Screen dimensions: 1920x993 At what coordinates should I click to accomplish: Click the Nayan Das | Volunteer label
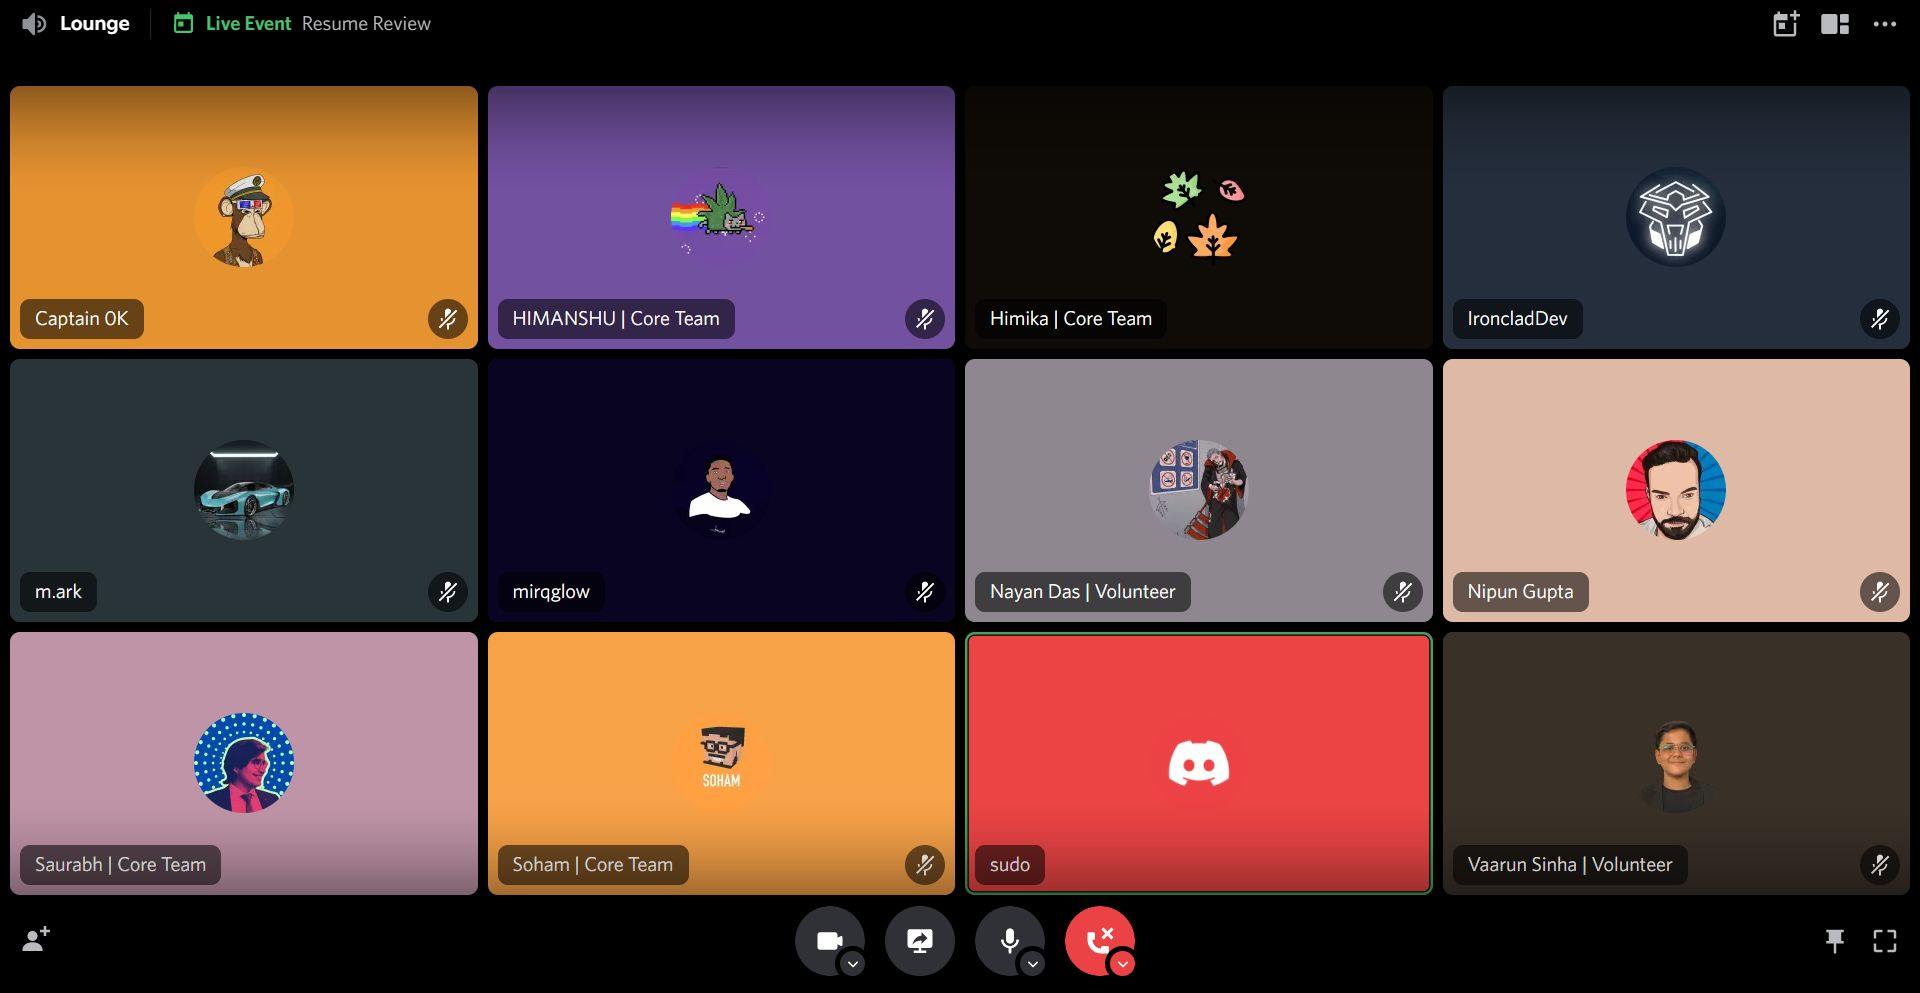[1083, 592]
